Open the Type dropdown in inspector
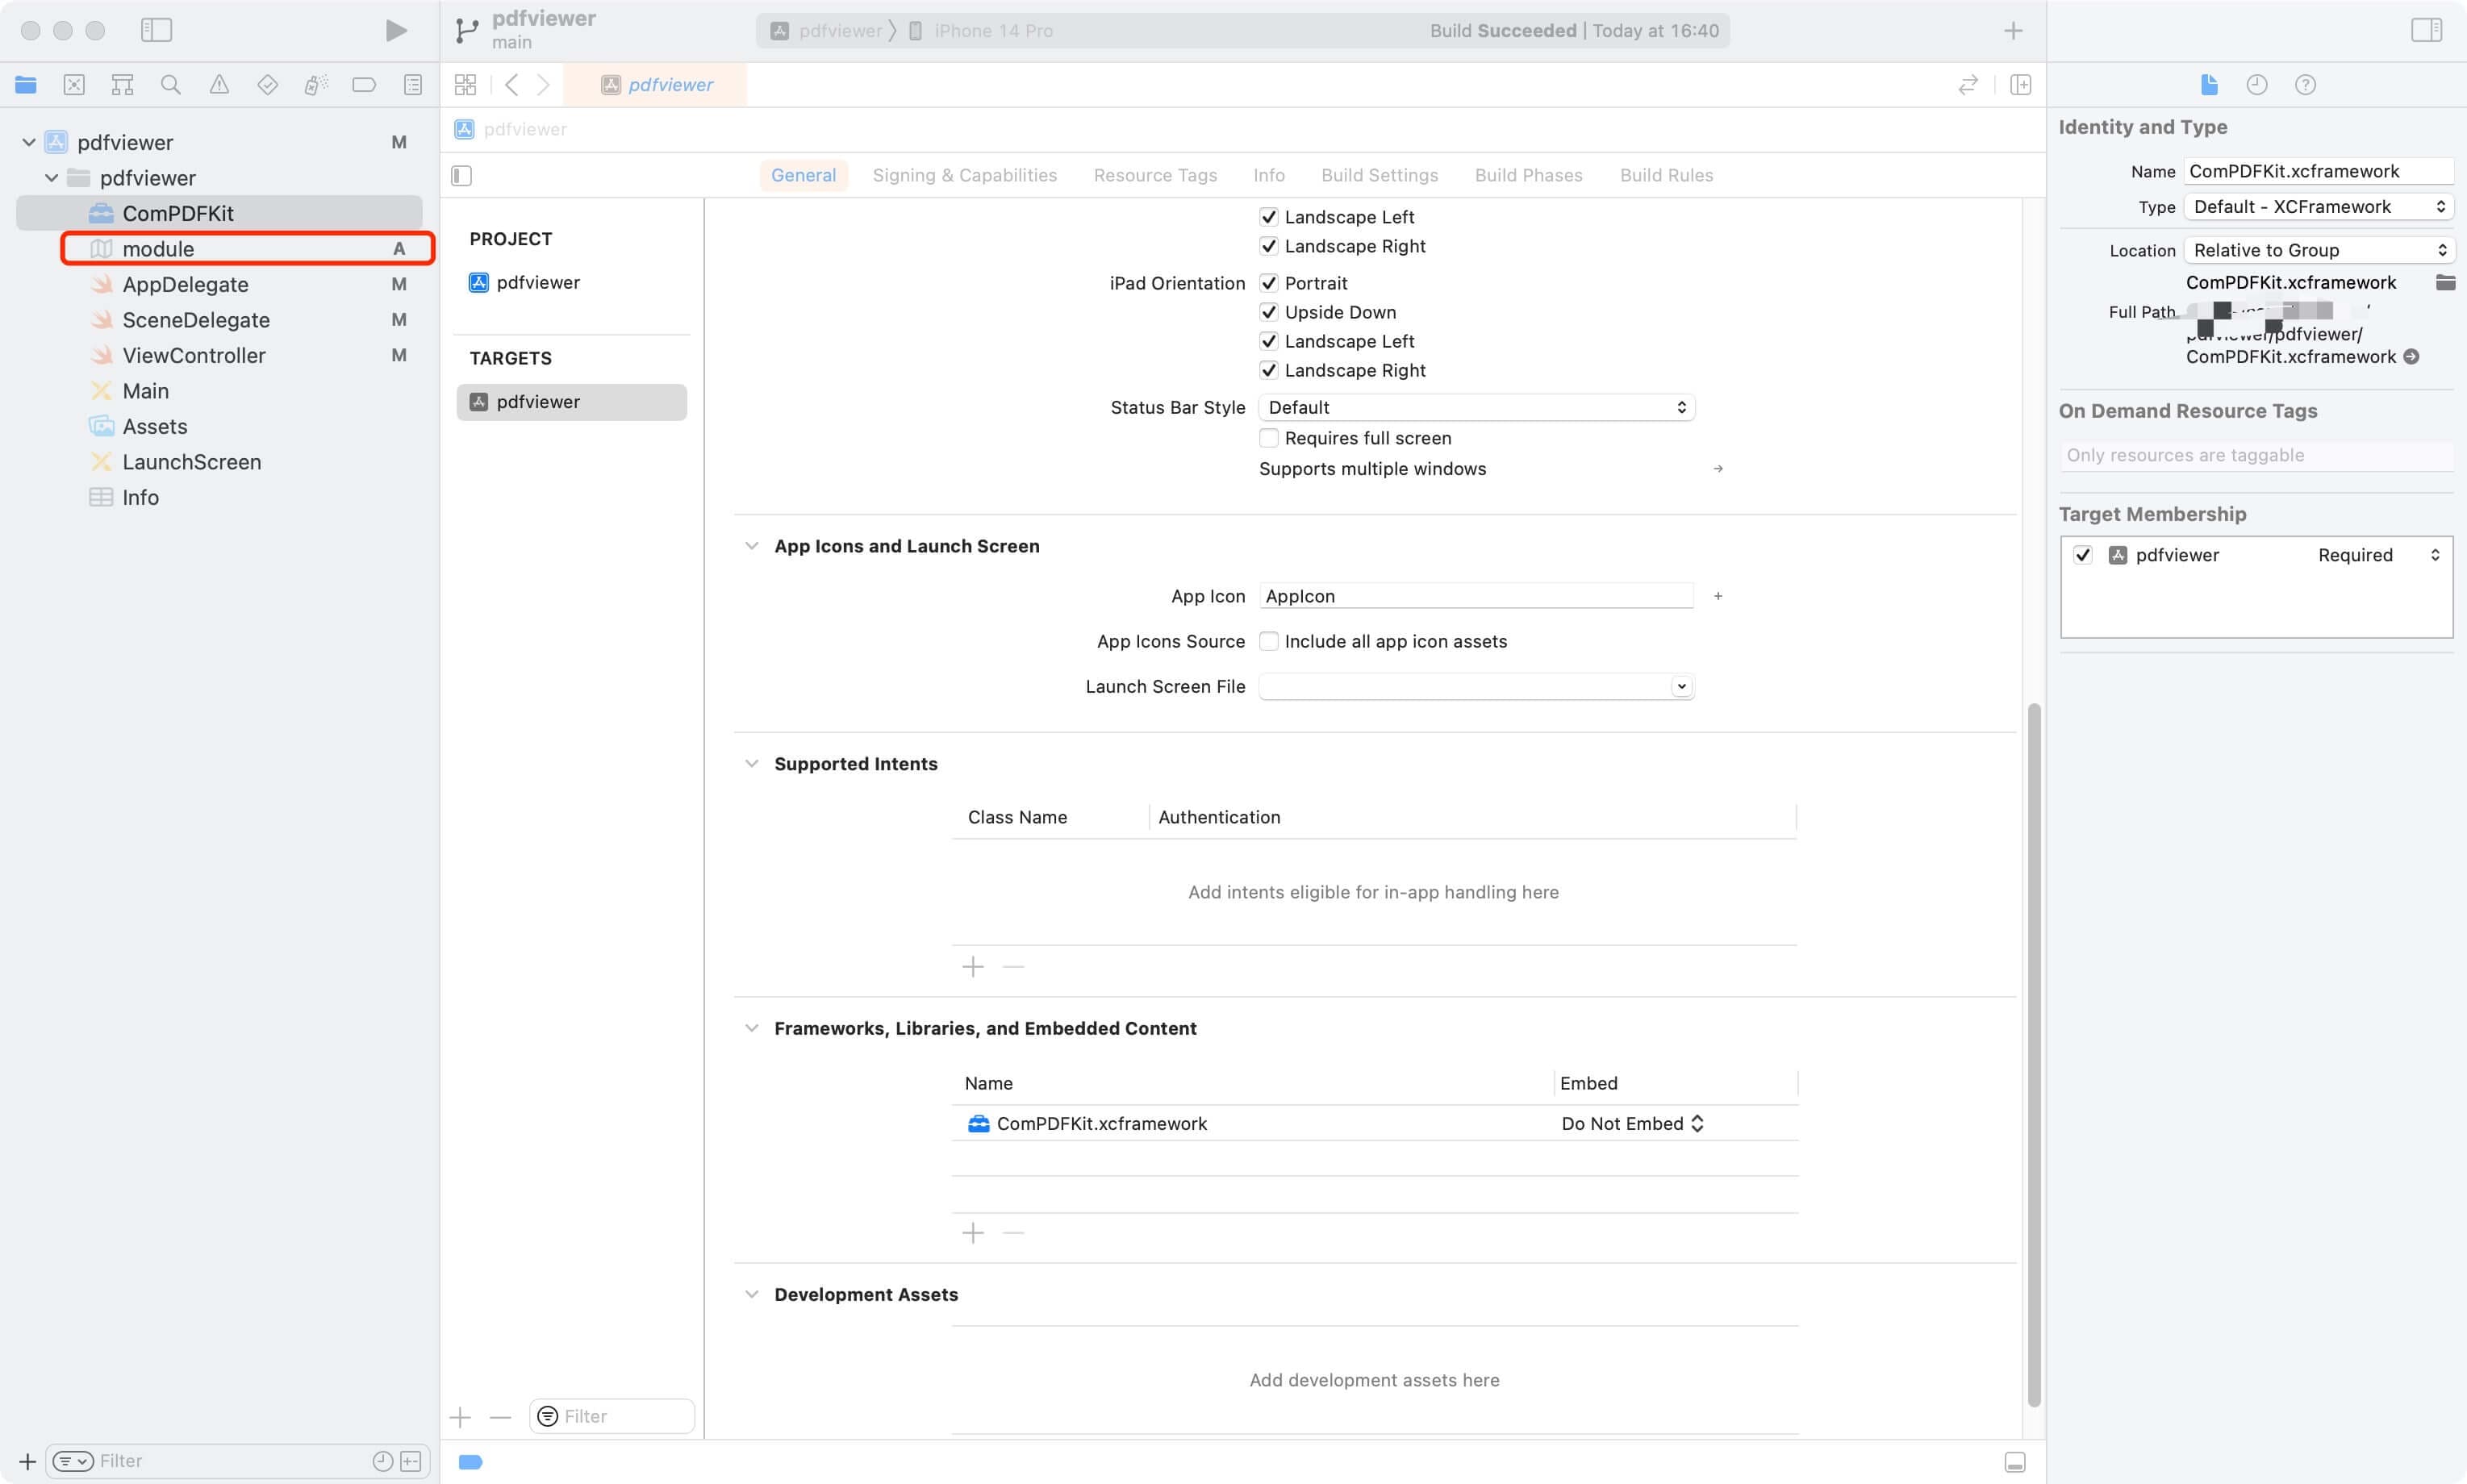The image size is (2467, 1484). (2318, 207)
